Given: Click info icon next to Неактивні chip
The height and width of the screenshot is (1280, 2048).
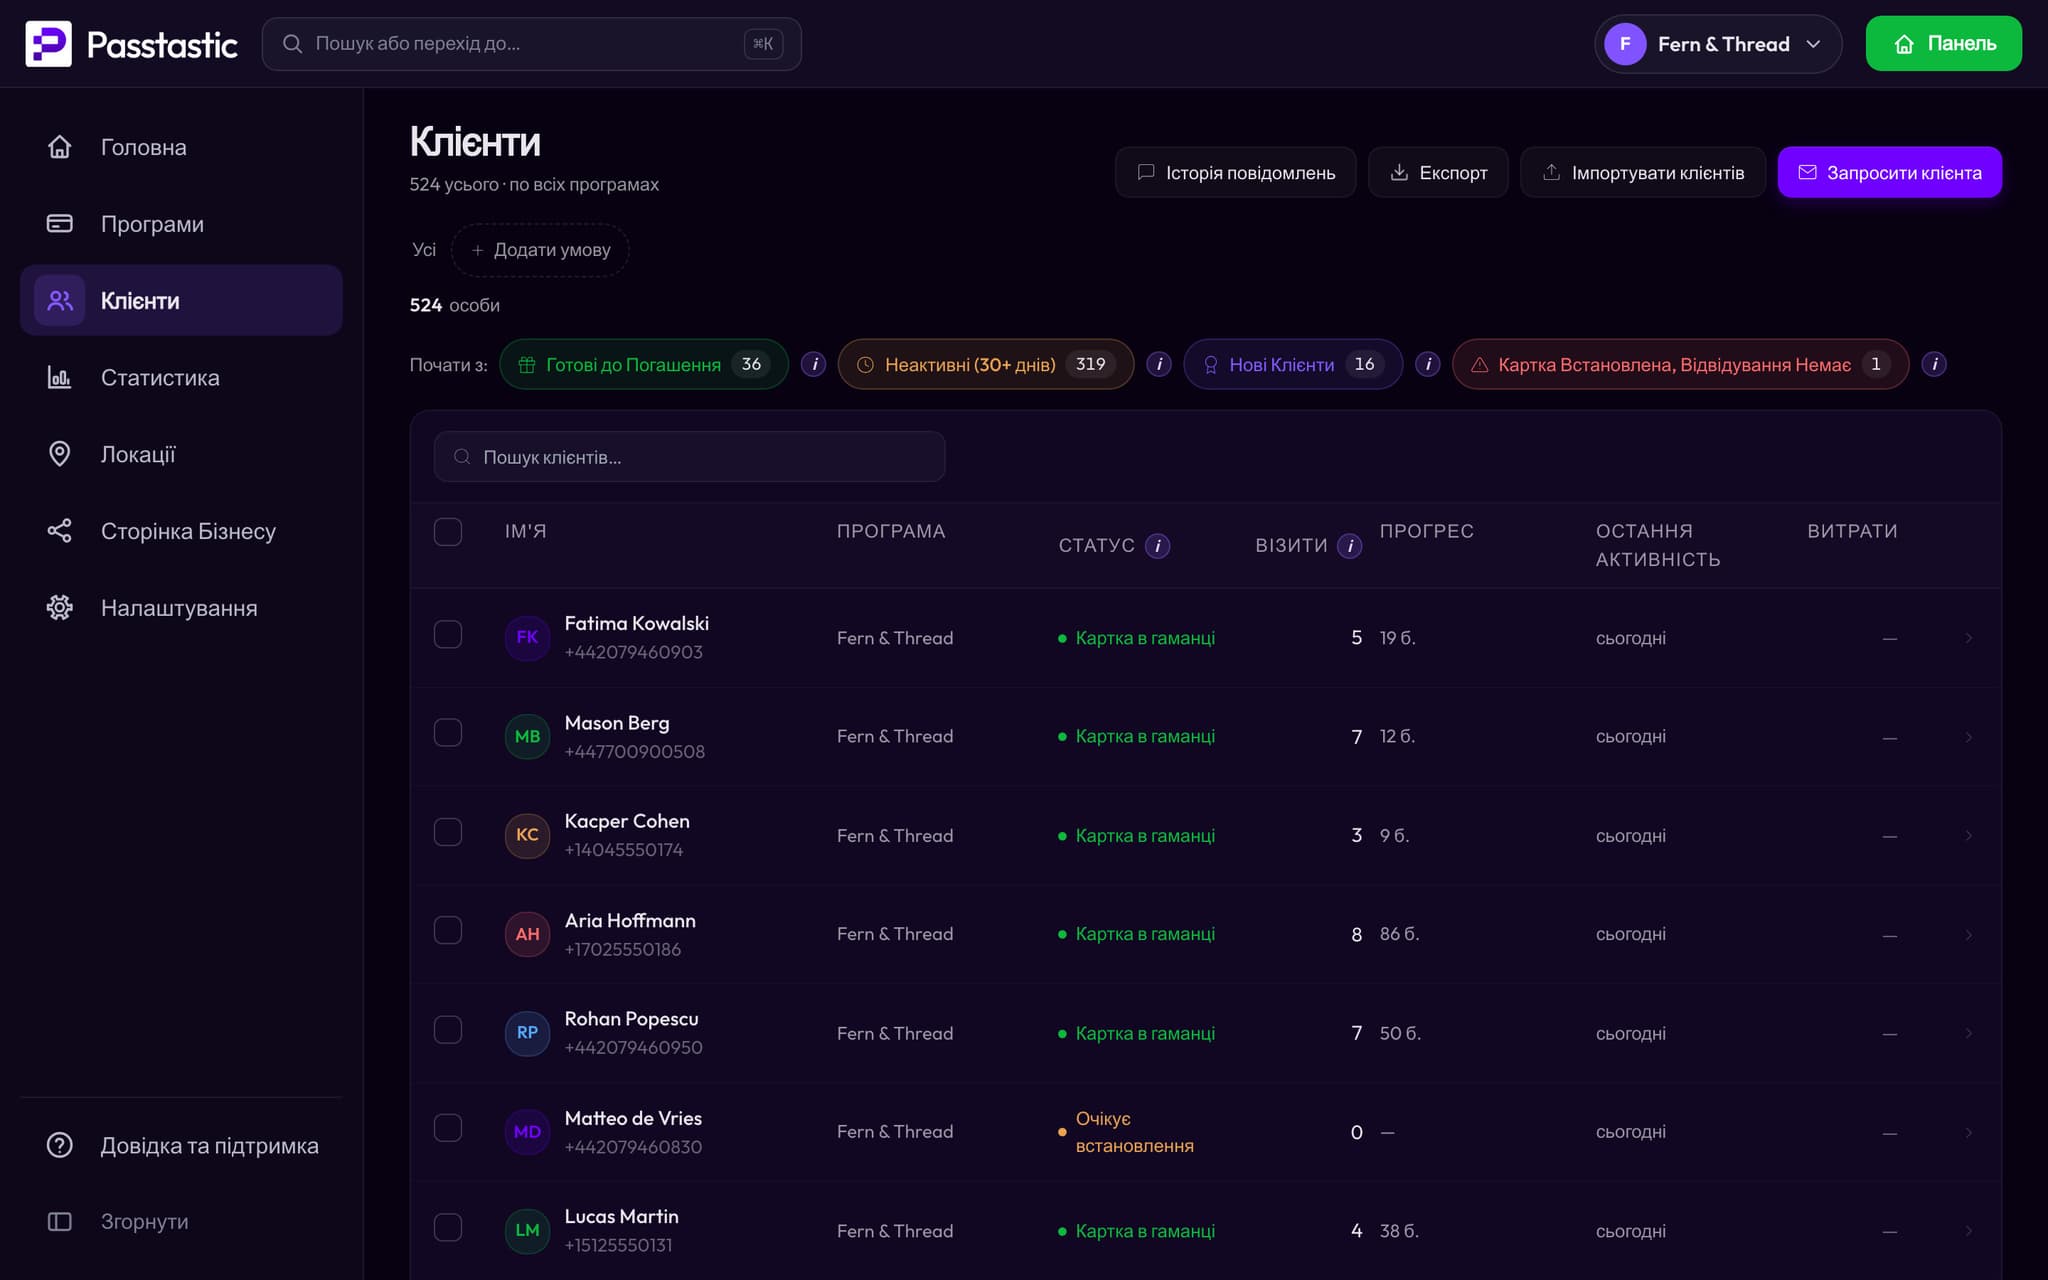Looking at the screenshot, I should [x=1159, y=365].
